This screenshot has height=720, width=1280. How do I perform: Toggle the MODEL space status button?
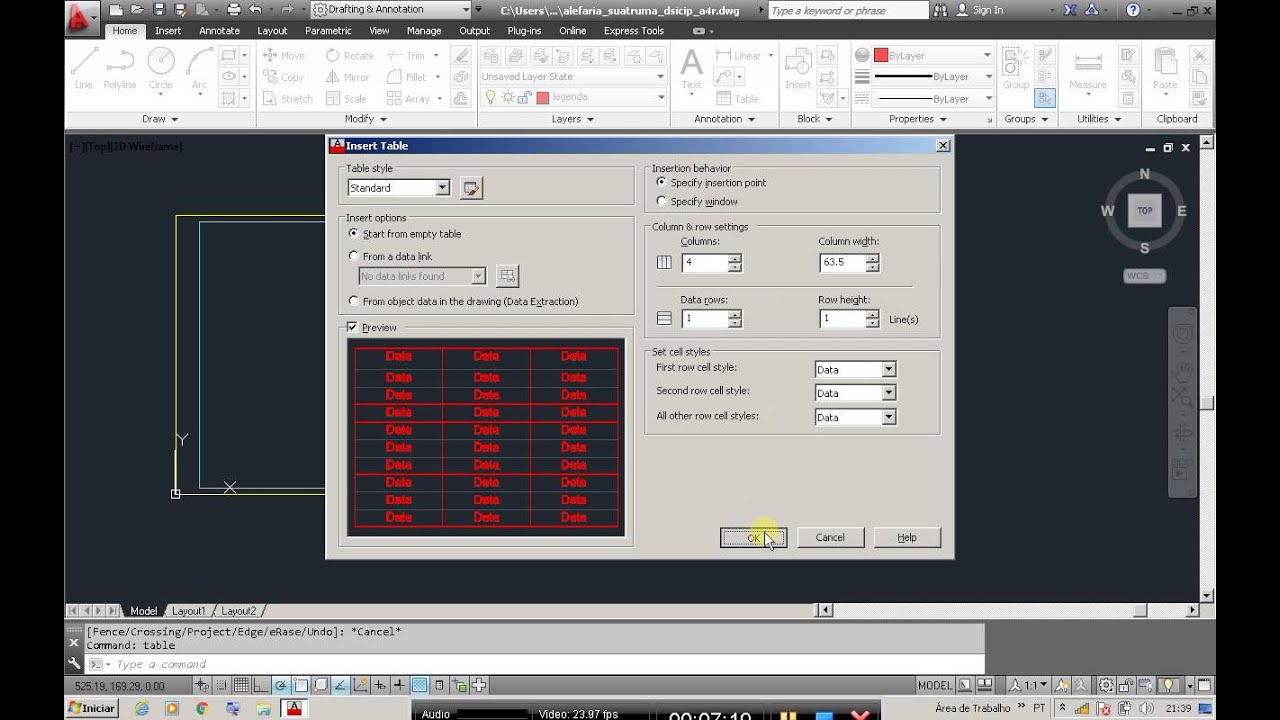935,685
